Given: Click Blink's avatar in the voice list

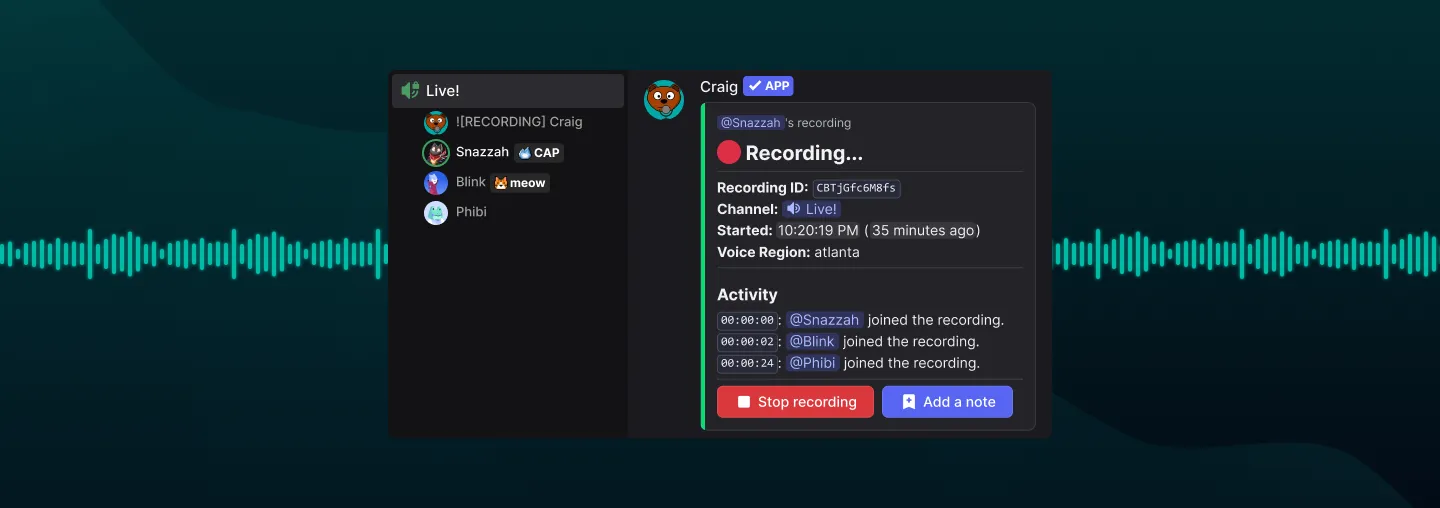Looking at the screenshot, I should pyautogui.click(x=436, y=183).
